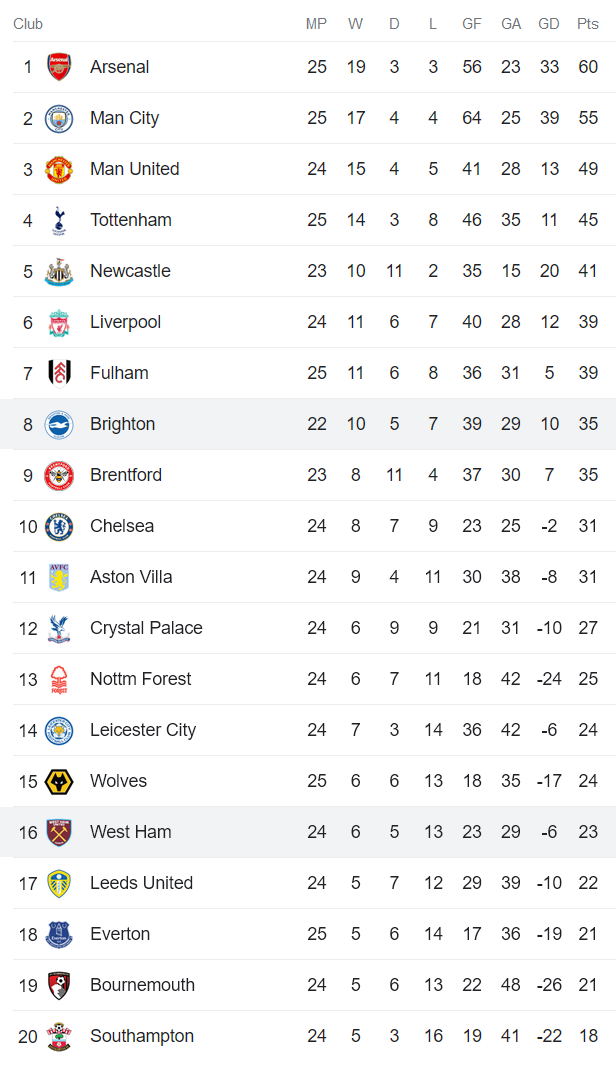
Task: Select the Man City badge
Action: click(x=58, y=118)
